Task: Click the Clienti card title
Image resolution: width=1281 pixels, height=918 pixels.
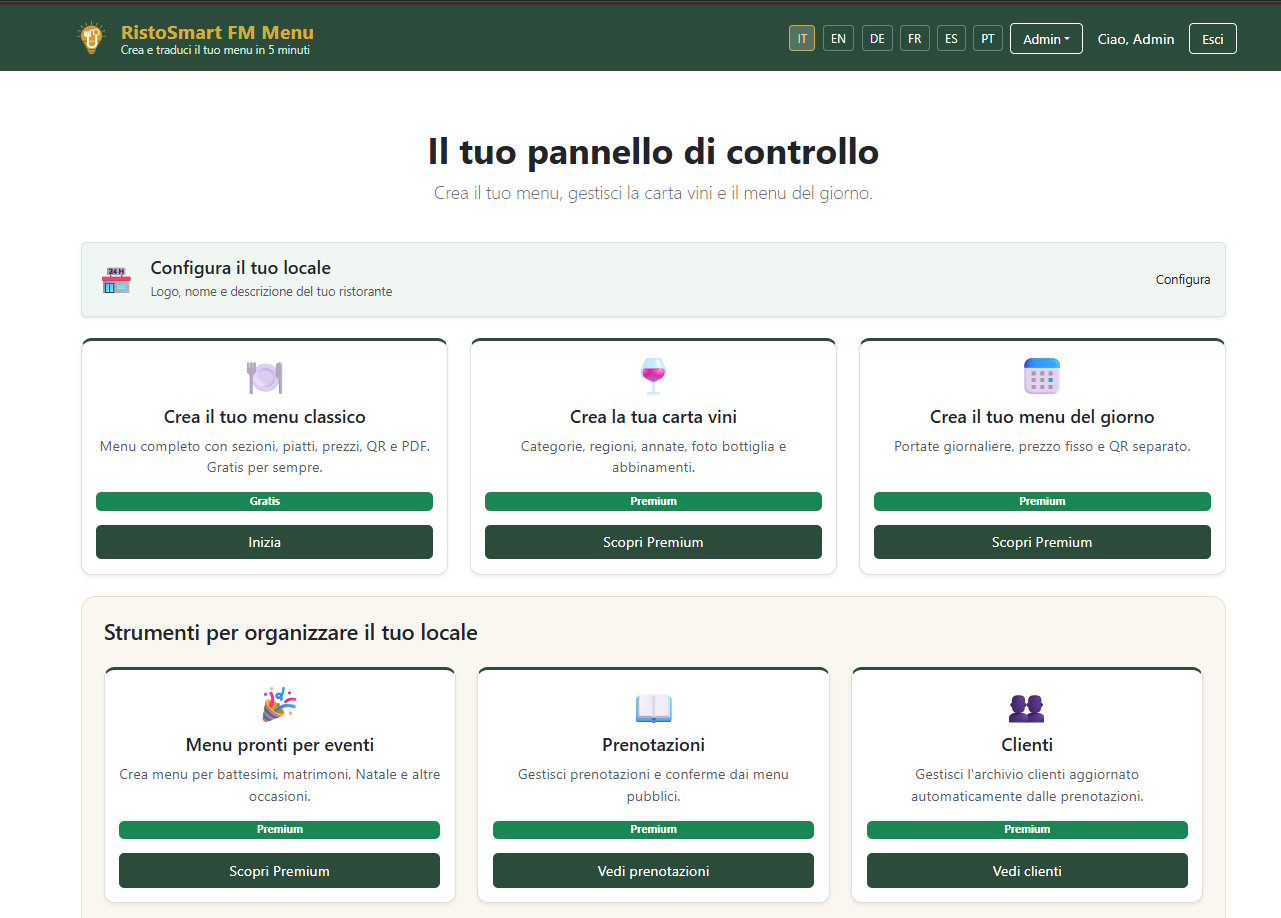Action: coord(1027,745)
